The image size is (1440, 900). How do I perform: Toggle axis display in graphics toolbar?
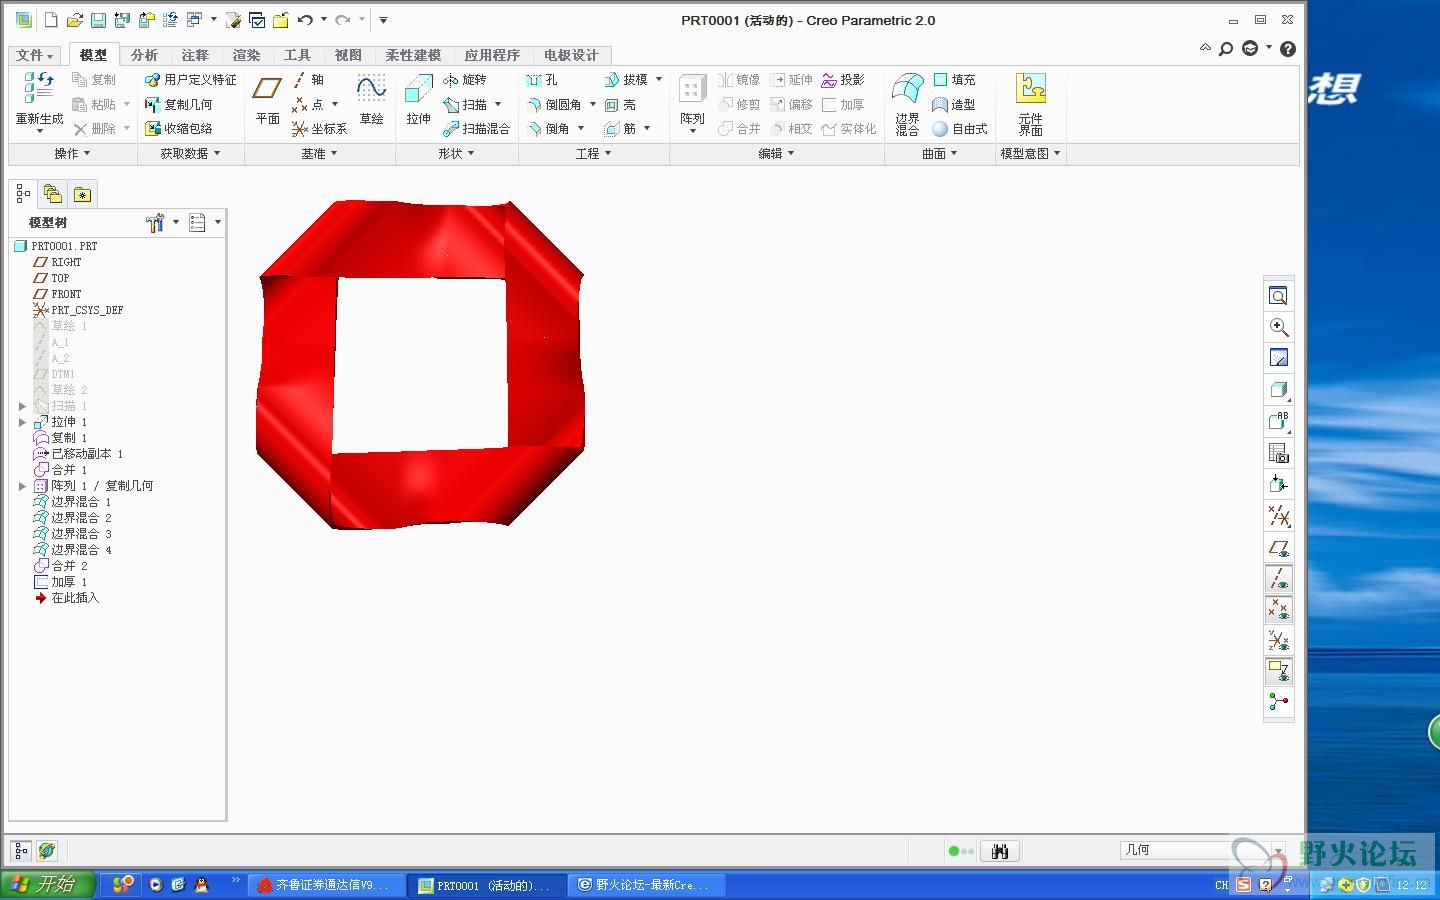1278,579
